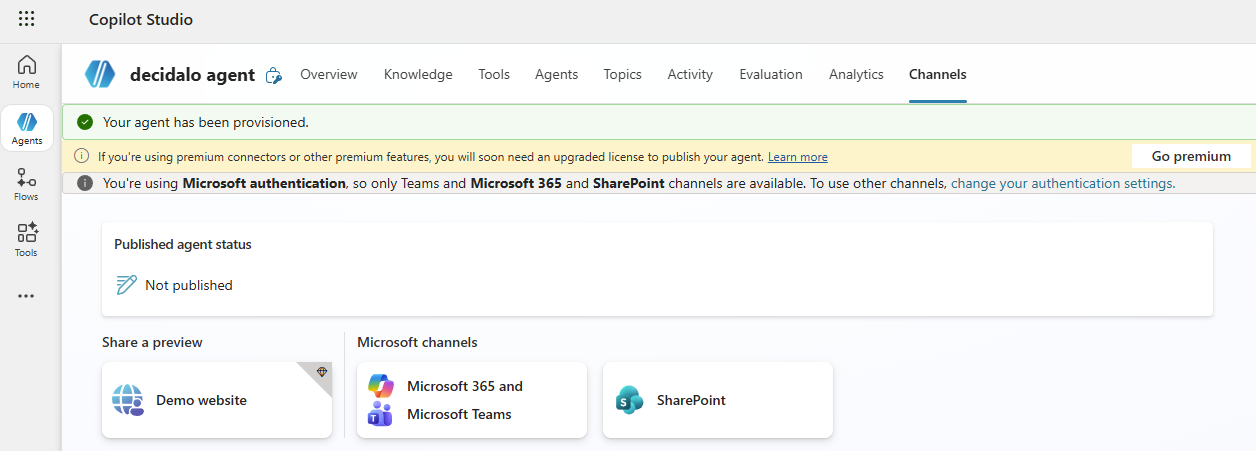
Task: Open the SharePoint channel card
Action: tap(718, 400)
